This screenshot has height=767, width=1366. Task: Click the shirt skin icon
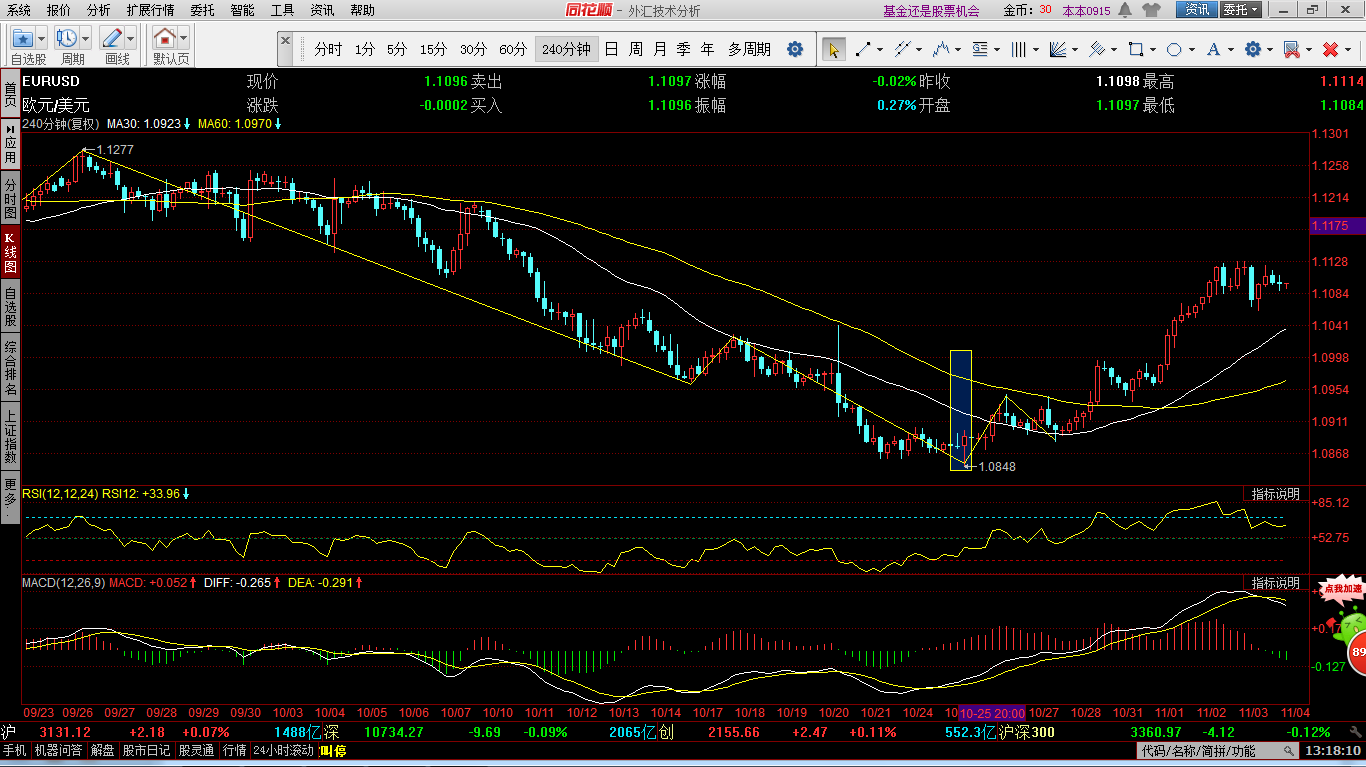coord(1151,10)
